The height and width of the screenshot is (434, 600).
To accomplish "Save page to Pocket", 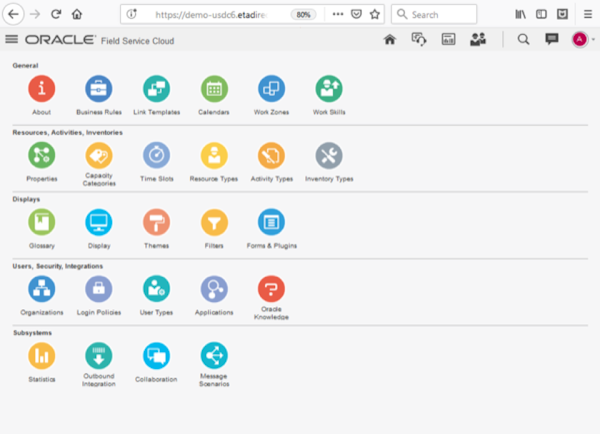I will coord(356,15).
